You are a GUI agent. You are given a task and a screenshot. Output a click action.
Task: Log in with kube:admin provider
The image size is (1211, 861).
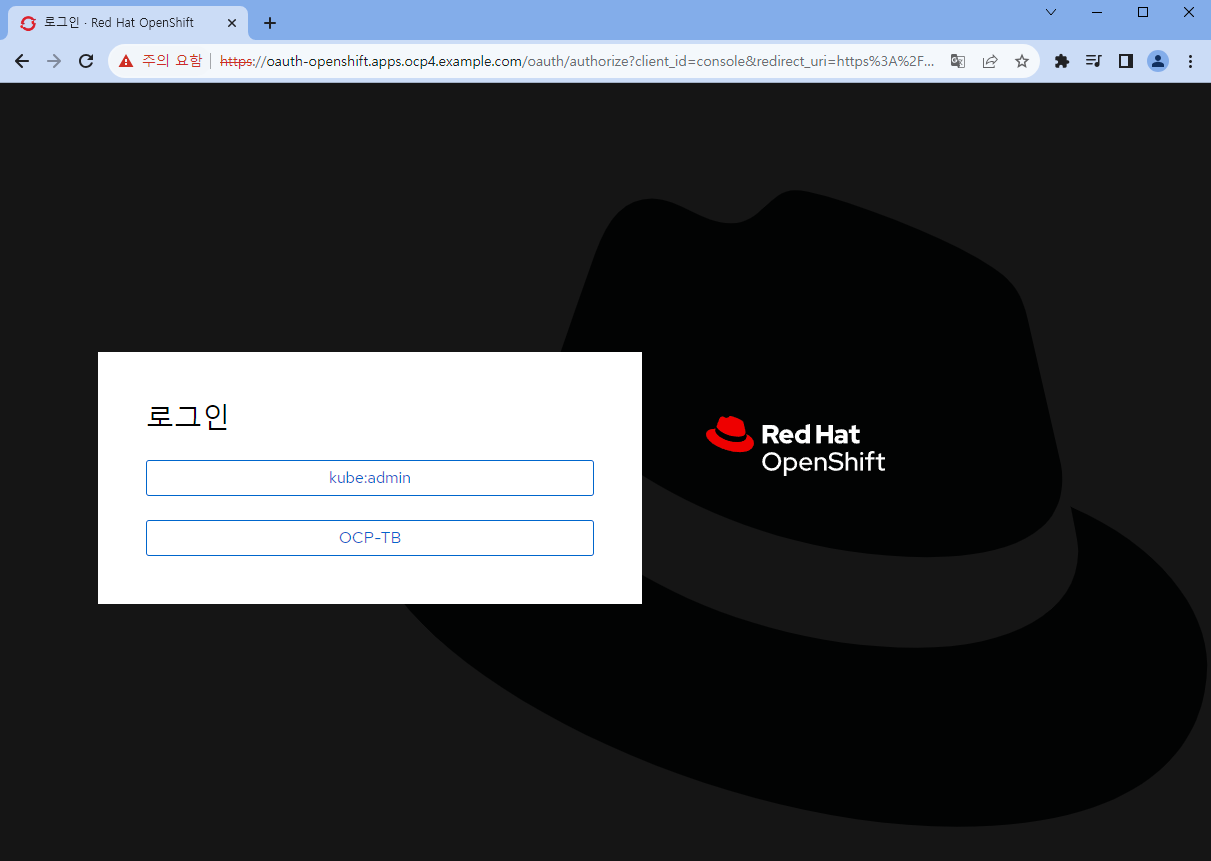pos(370,478)
